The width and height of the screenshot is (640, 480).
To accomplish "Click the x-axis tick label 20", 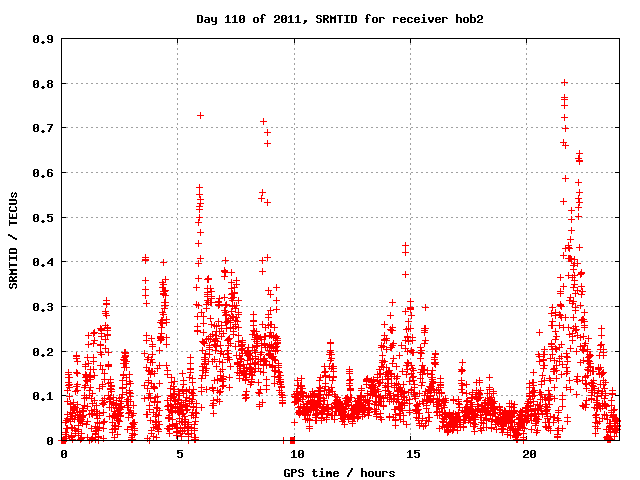I will coord(528,454).
